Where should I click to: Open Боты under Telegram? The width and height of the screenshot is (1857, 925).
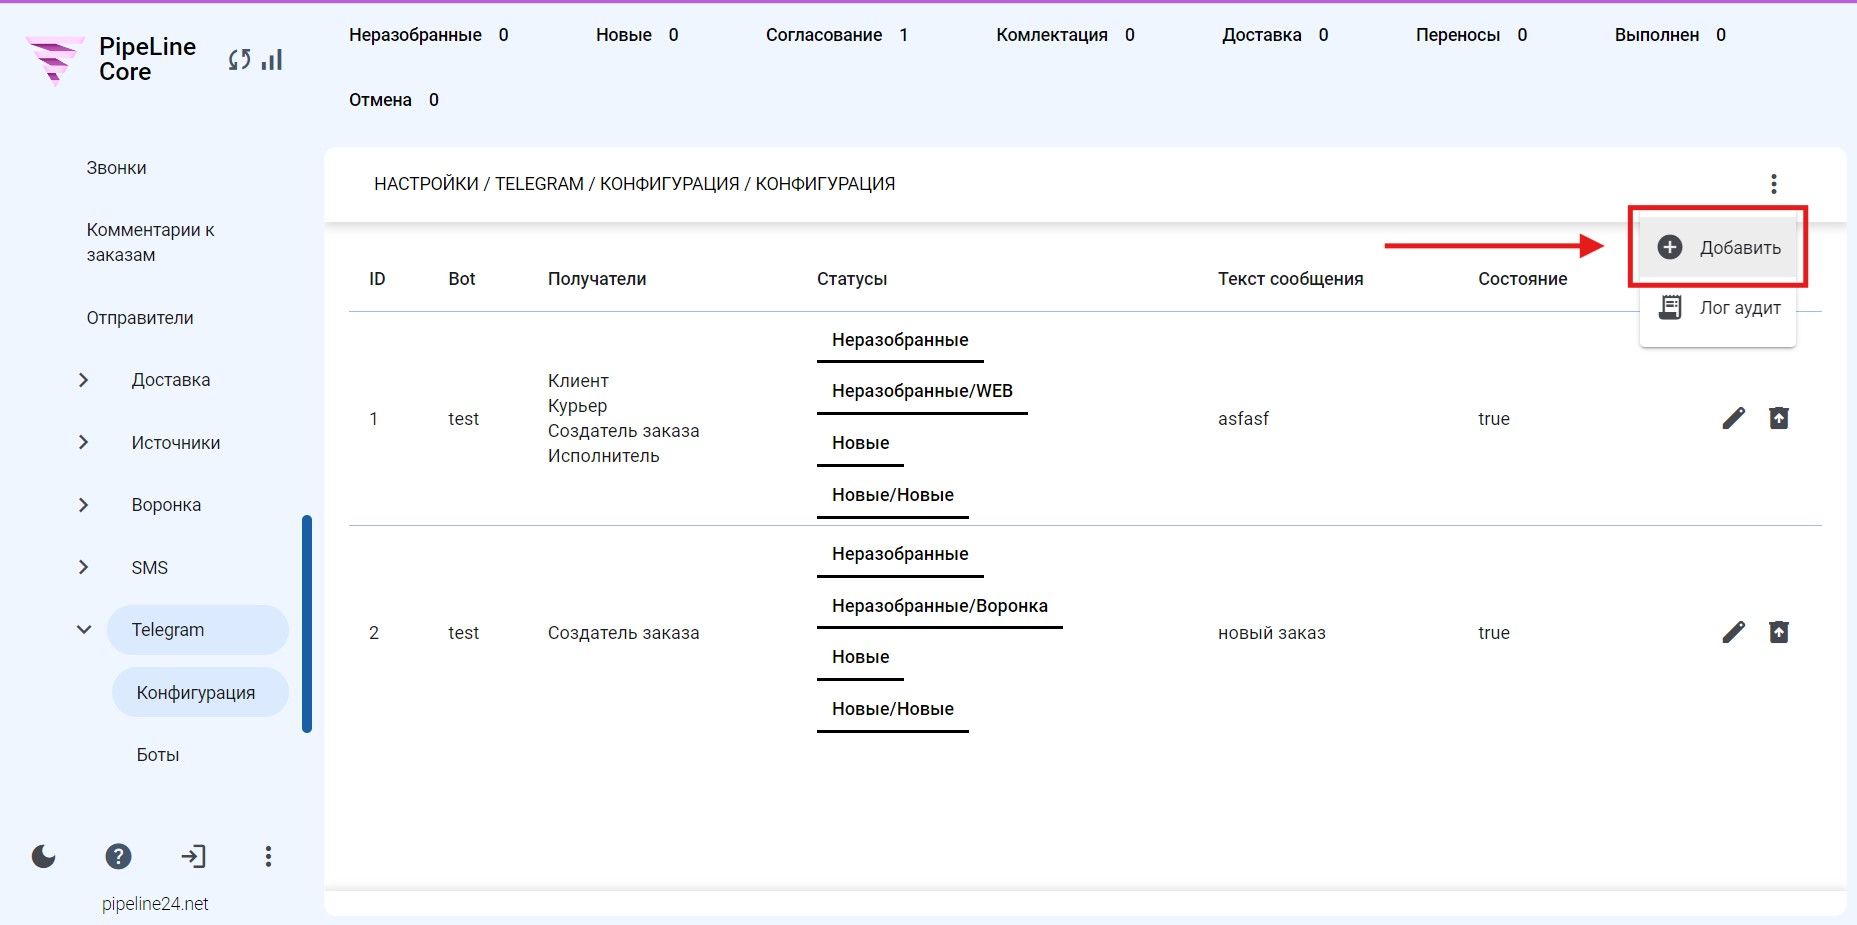[158, 755]
